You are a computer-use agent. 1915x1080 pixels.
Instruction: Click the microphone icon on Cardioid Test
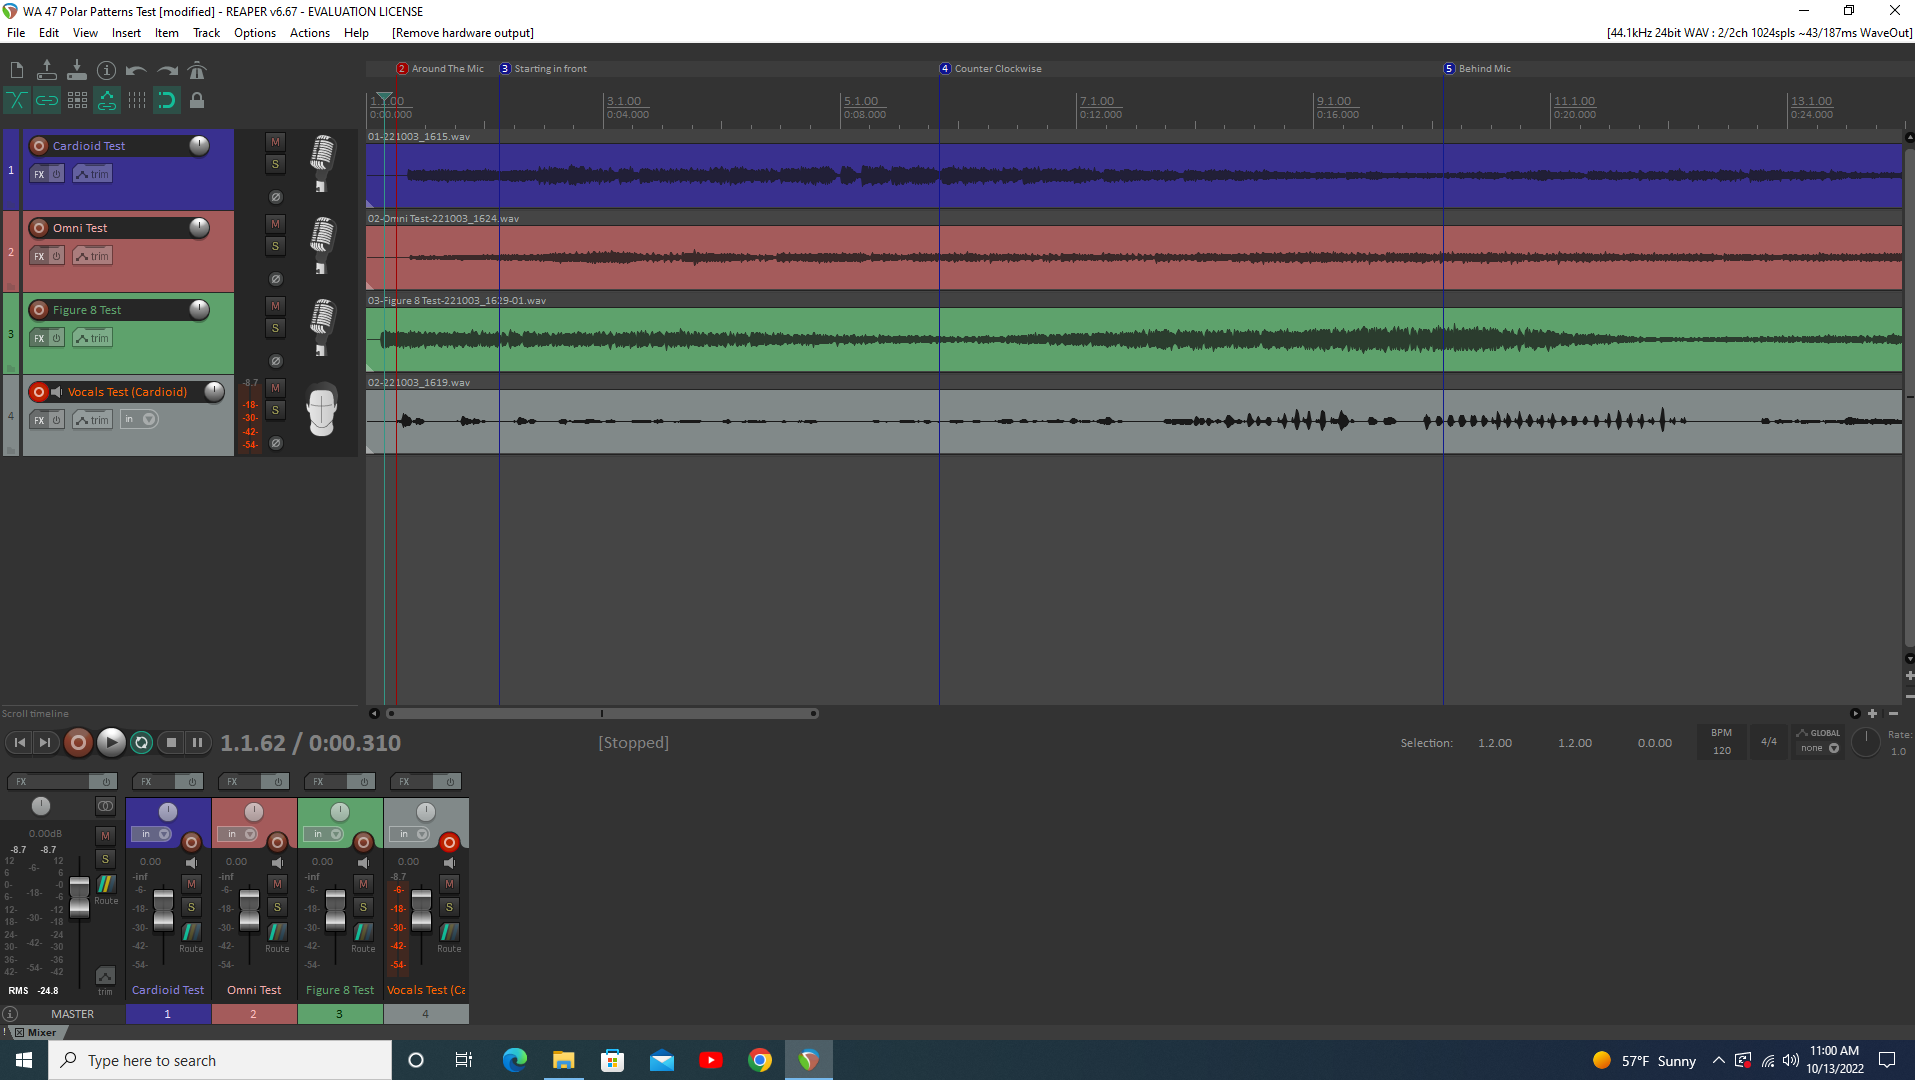pos(321,163)
